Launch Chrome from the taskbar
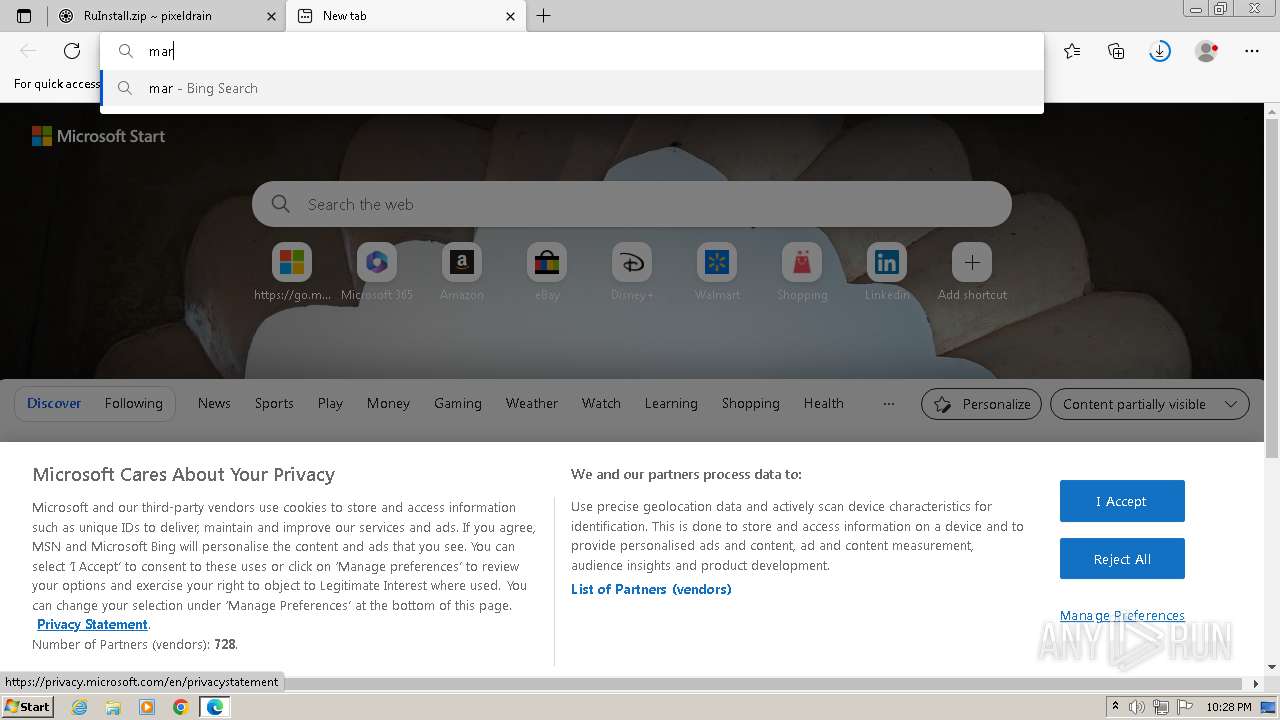This screenshot has height=720, width=1280. pyautogui.click(x=180, y=707)
